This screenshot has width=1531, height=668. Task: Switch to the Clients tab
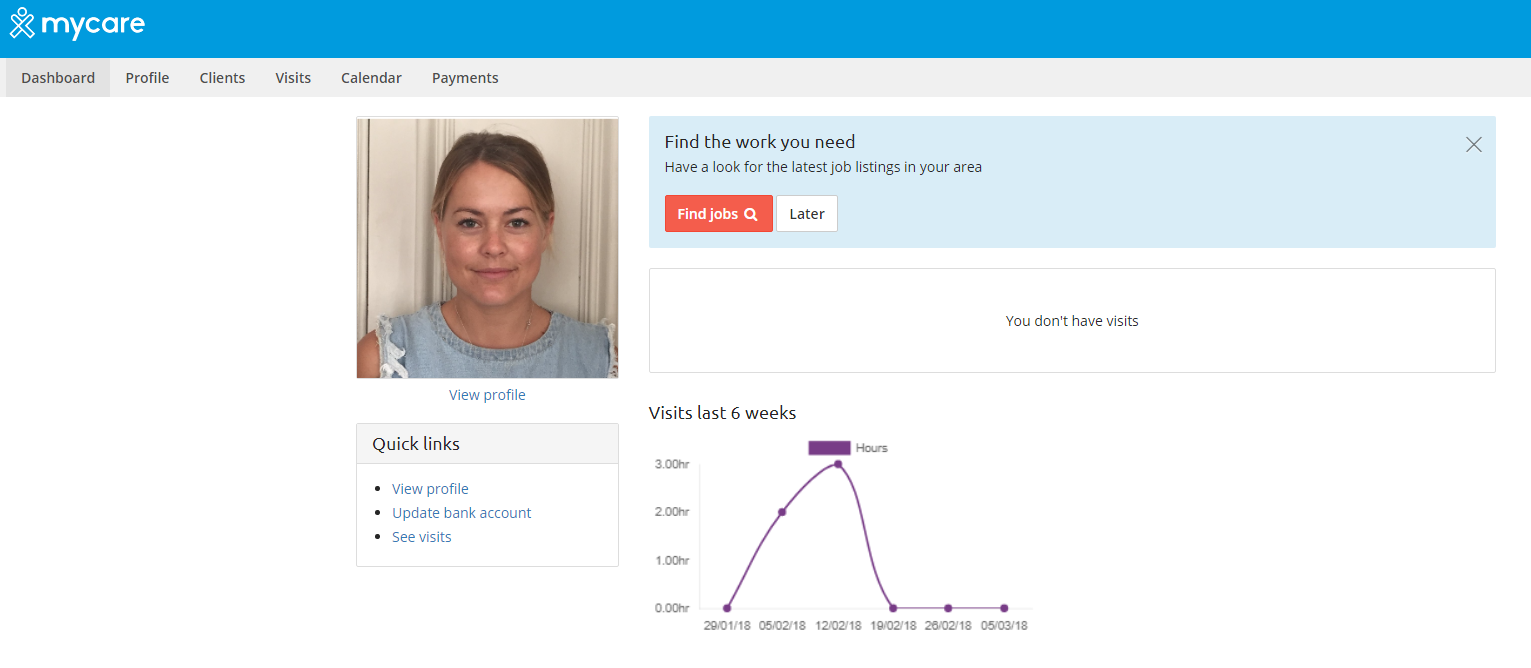click(x=222, y=78)
